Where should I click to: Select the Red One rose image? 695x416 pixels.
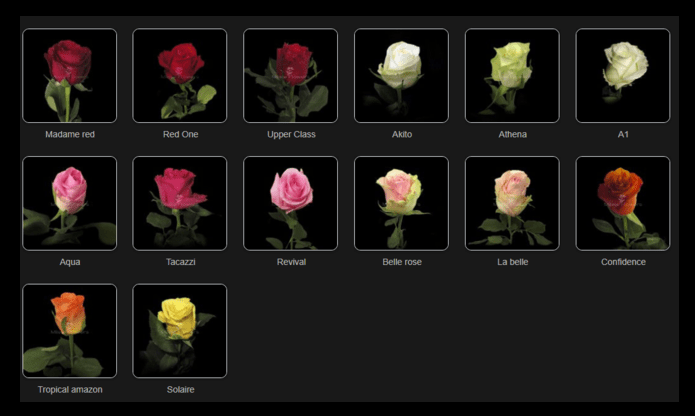180,76
